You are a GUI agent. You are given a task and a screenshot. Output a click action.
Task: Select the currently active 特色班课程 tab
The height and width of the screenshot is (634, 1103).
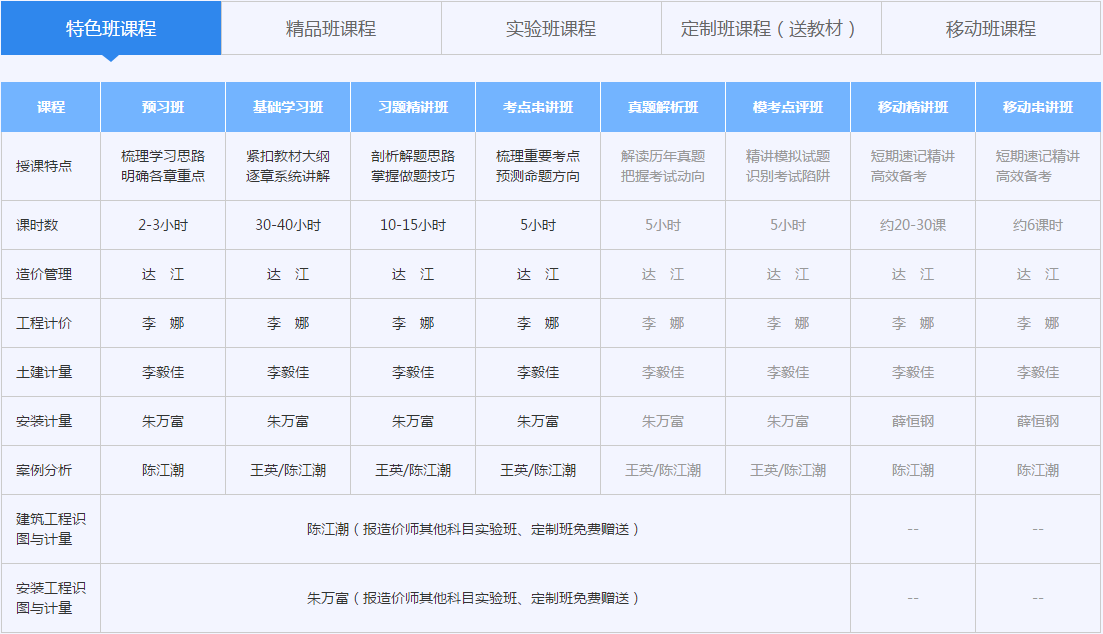click(111, 29)
